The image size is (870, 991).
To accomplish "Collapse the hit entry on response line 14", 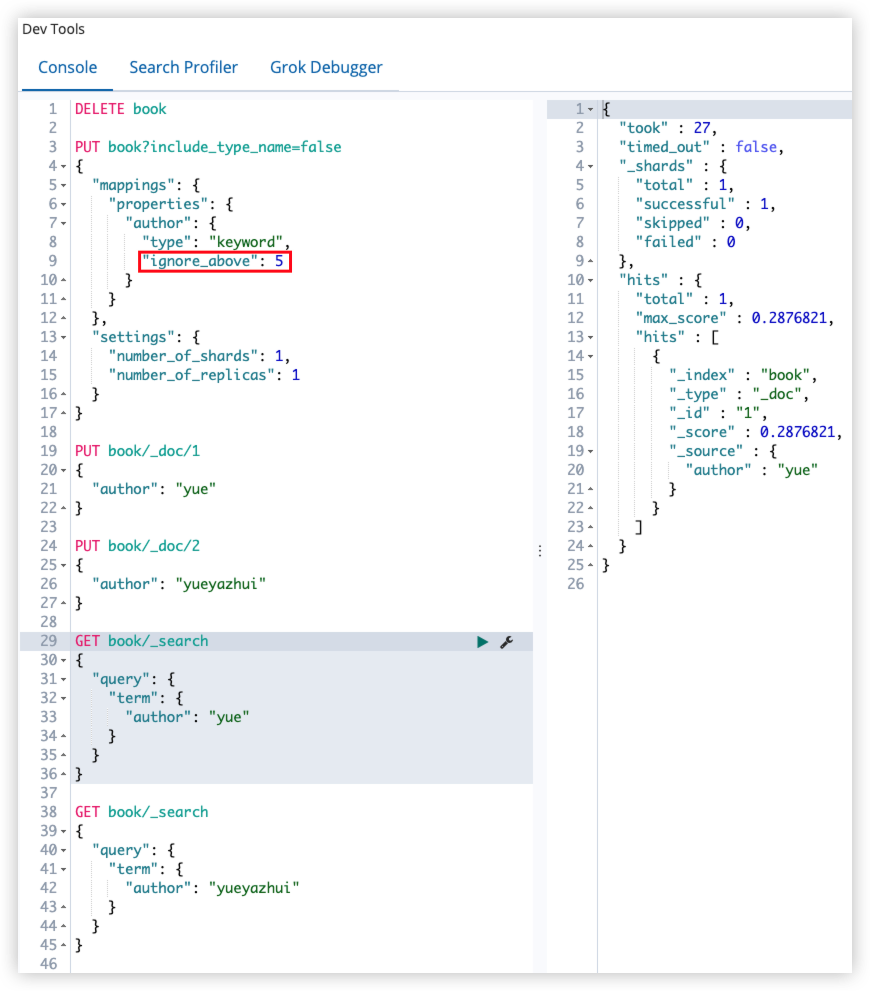I will (x=591, y=356).
